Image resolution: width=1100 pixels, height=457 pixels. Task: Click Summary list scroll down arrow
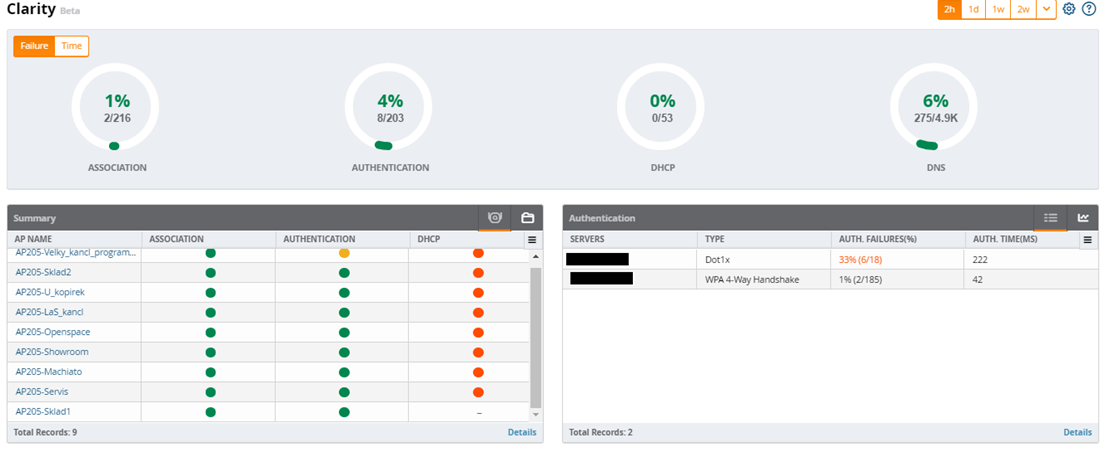pyautogui.click(x=536, y=414)
